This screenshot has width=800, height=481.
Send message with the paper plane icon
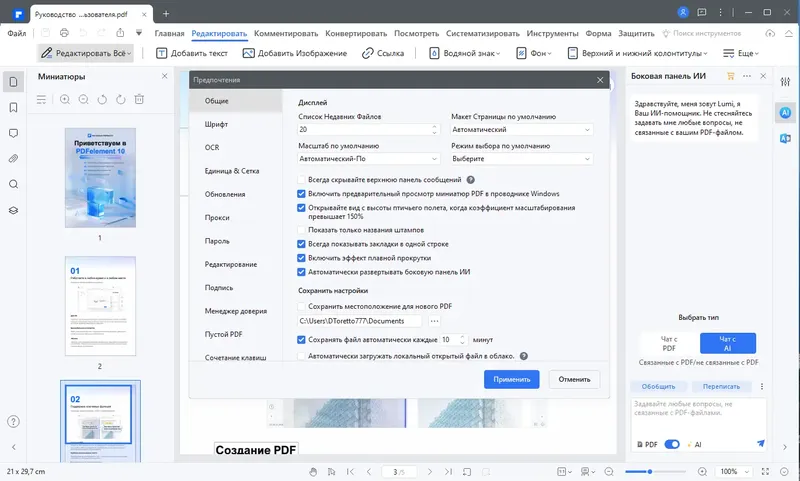tap(761, 444)
